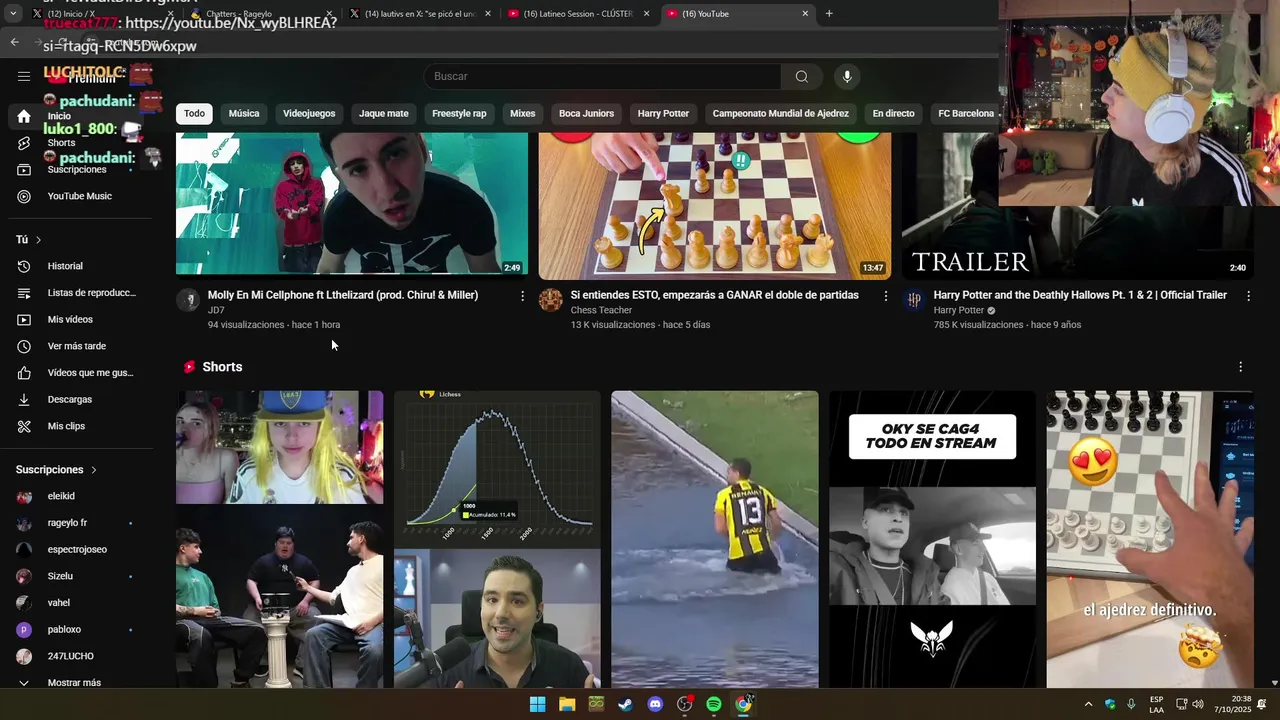Click the Ver más tarde clock icon
The height and width of the screenshot is (720, 1280).
[x=24, y=346]
